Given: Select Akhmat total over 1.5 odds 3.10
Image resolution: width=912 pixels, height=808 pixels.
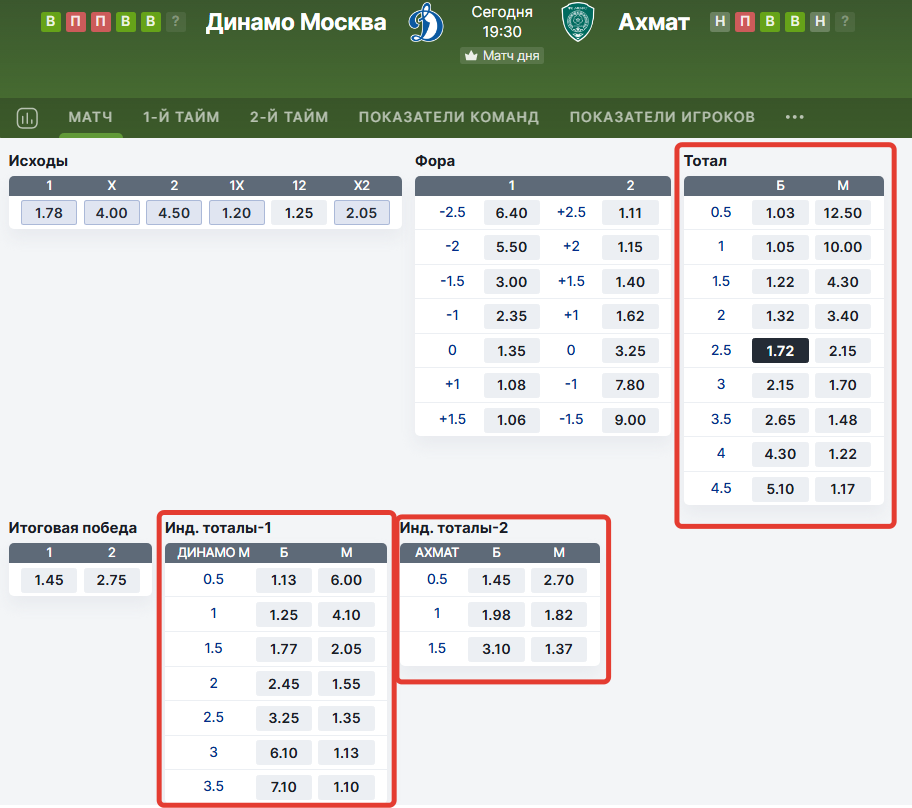Looking at the screenshot, I should coord(496,649).
